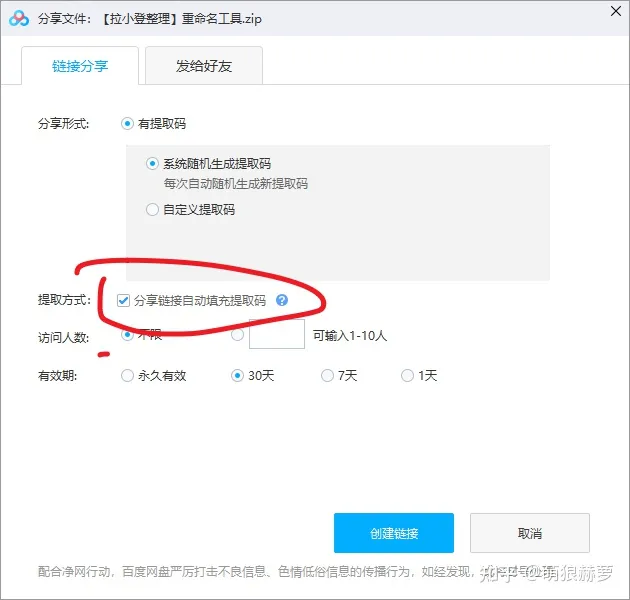Click the visitor number input box
Image resolution: width=630 pixels, height=600 pixels.
point(277,334)
